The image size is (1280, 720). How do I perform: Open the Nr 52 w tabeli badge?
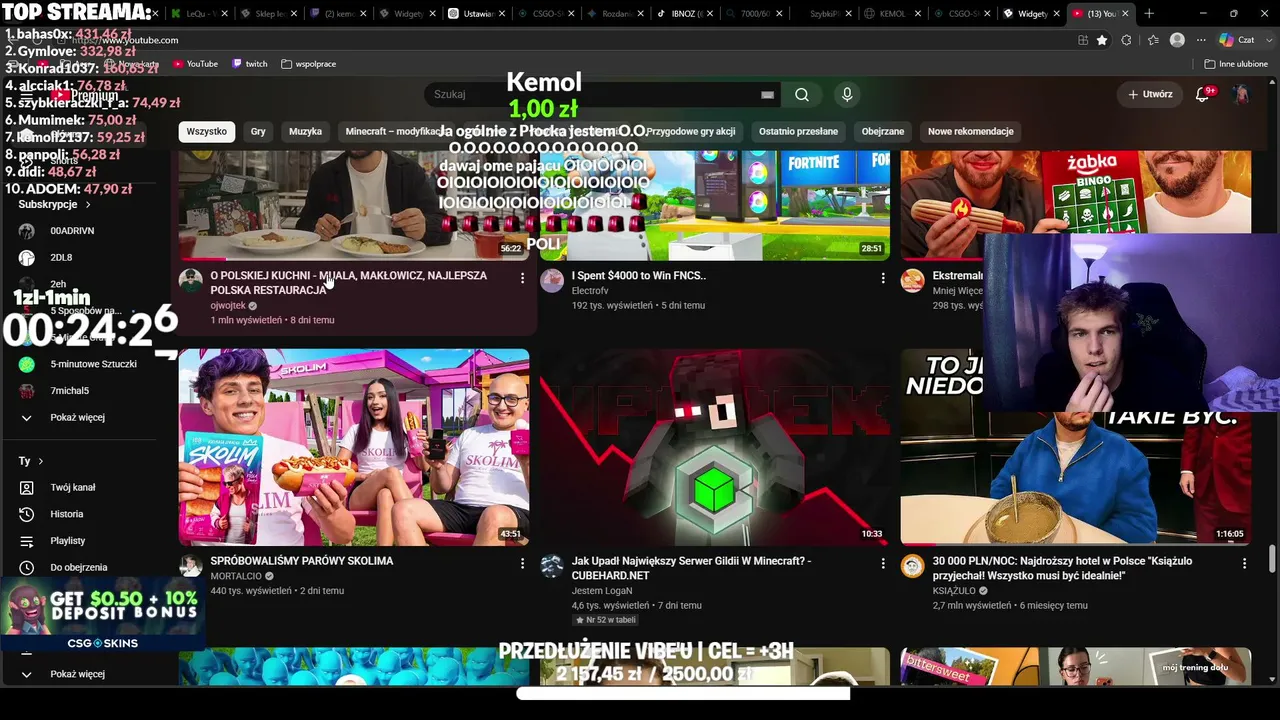(606, 620)
